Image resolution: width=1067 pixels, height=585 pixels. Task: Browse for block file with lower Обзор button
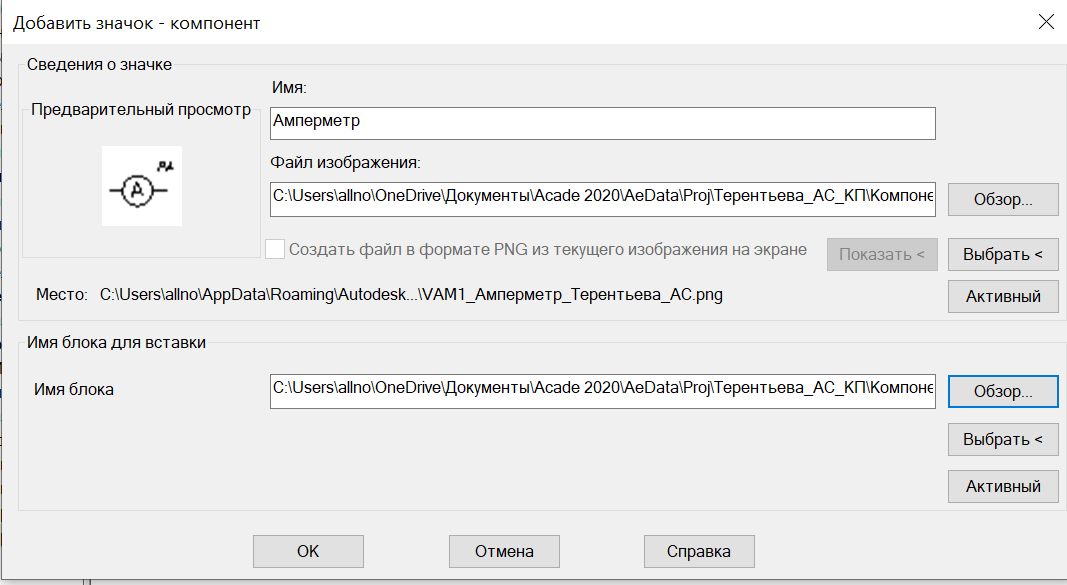coord(1003,391)
